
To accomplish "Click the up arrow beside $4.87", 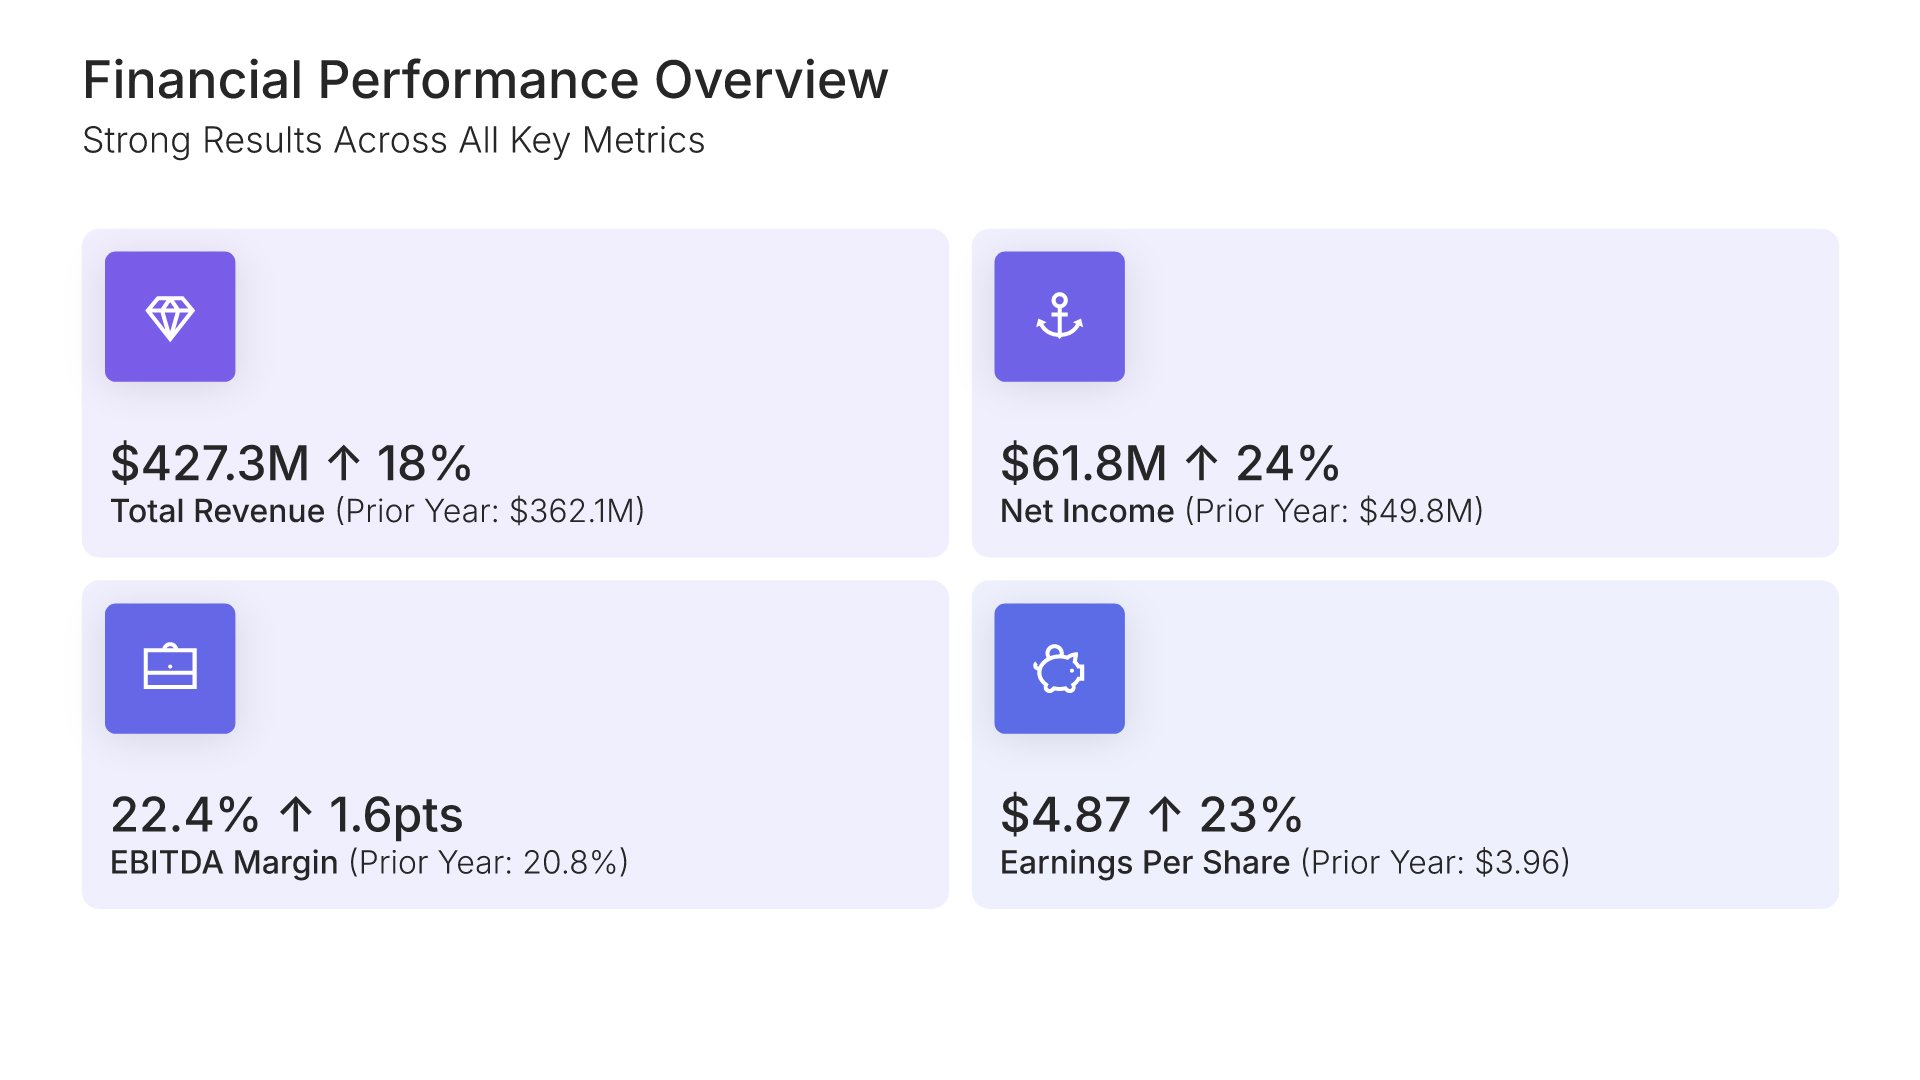I will [1164, 814].
